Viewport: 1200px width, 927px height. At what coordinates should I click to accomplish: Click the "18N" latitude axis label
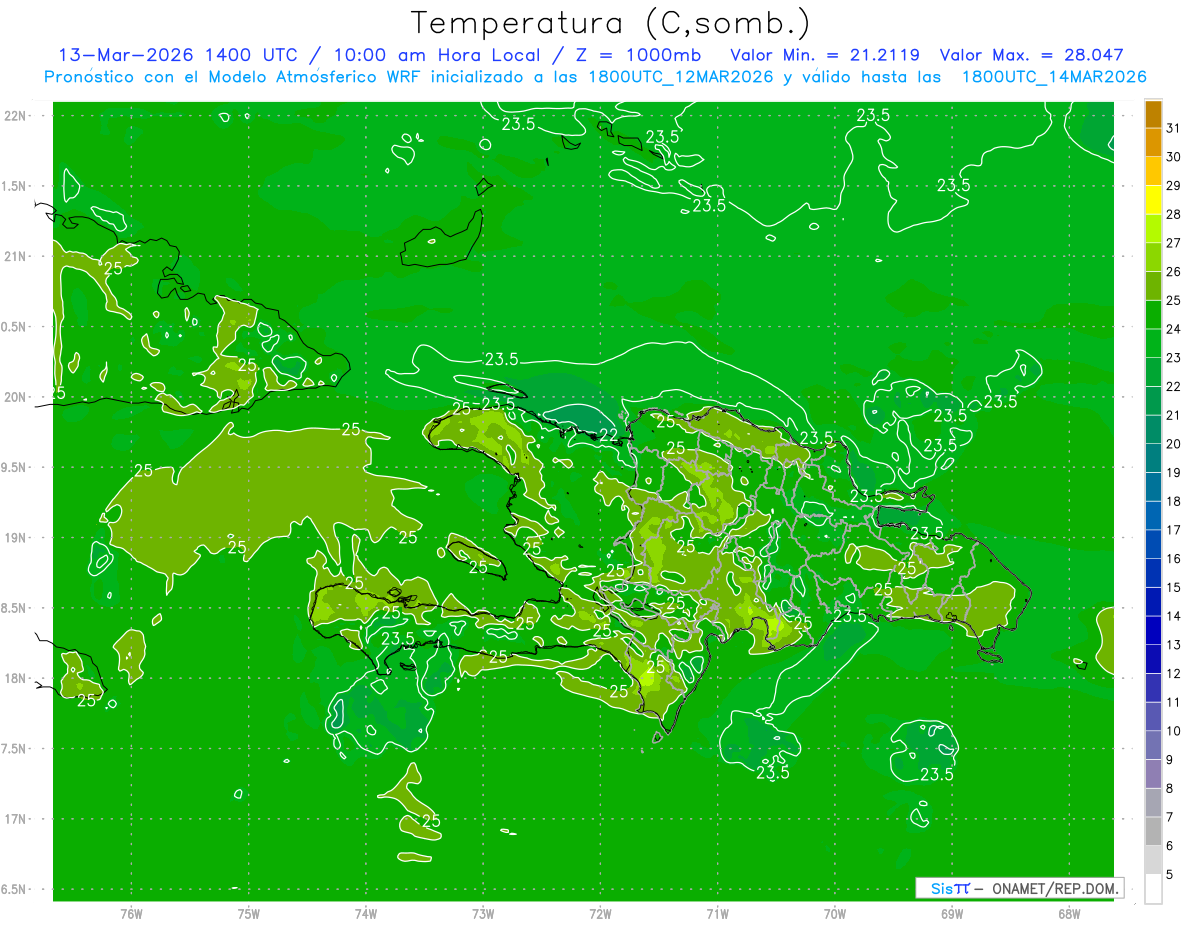[16, 678]
